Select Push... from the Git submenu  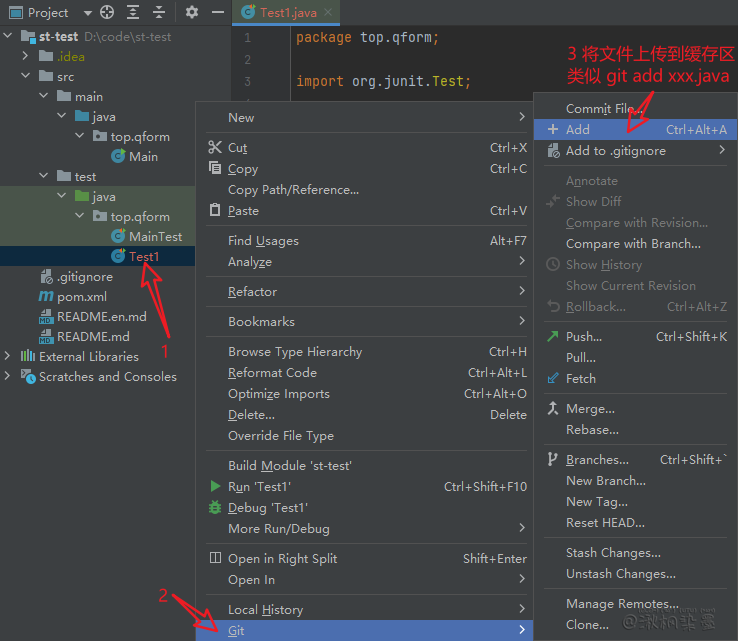tap(583, 337)
